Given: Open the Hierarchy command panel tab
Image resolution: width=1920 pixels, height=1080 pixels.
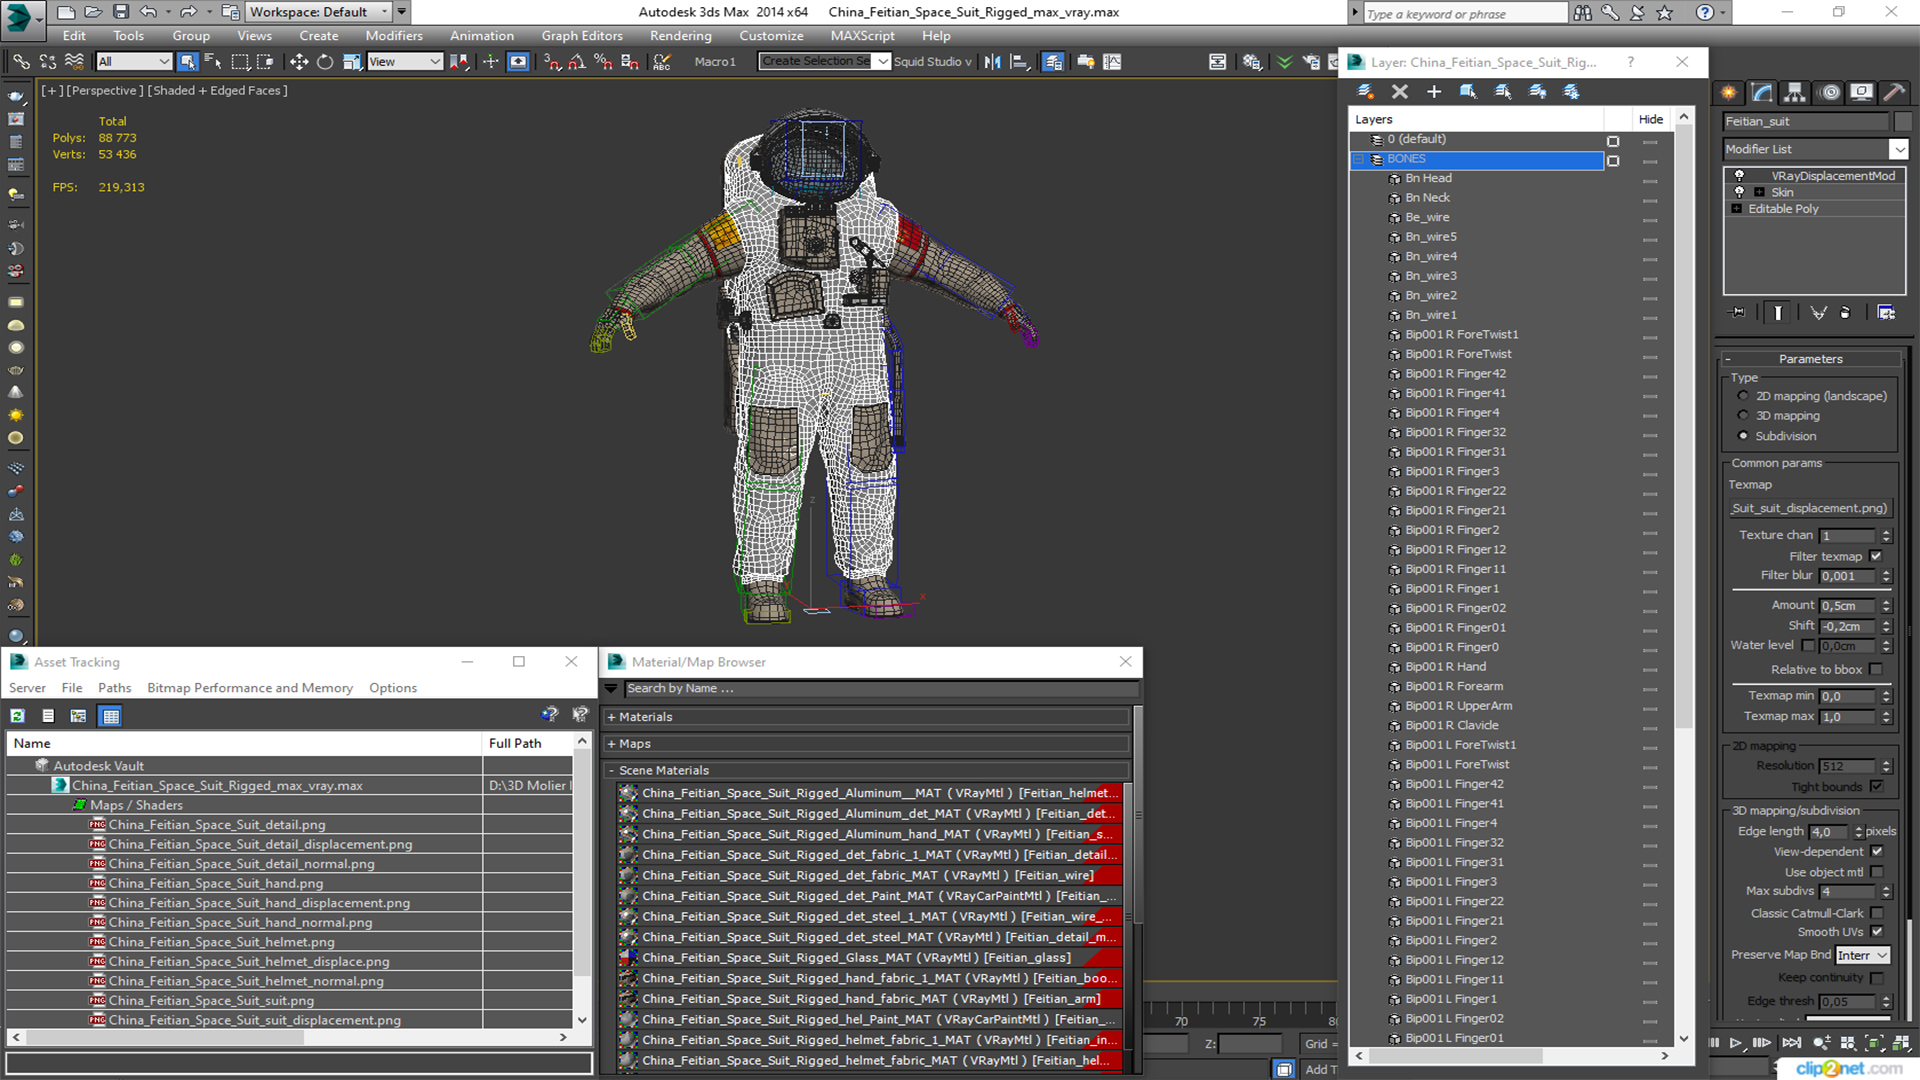Looking at the screenshot, I should (x=1795, y=92).
